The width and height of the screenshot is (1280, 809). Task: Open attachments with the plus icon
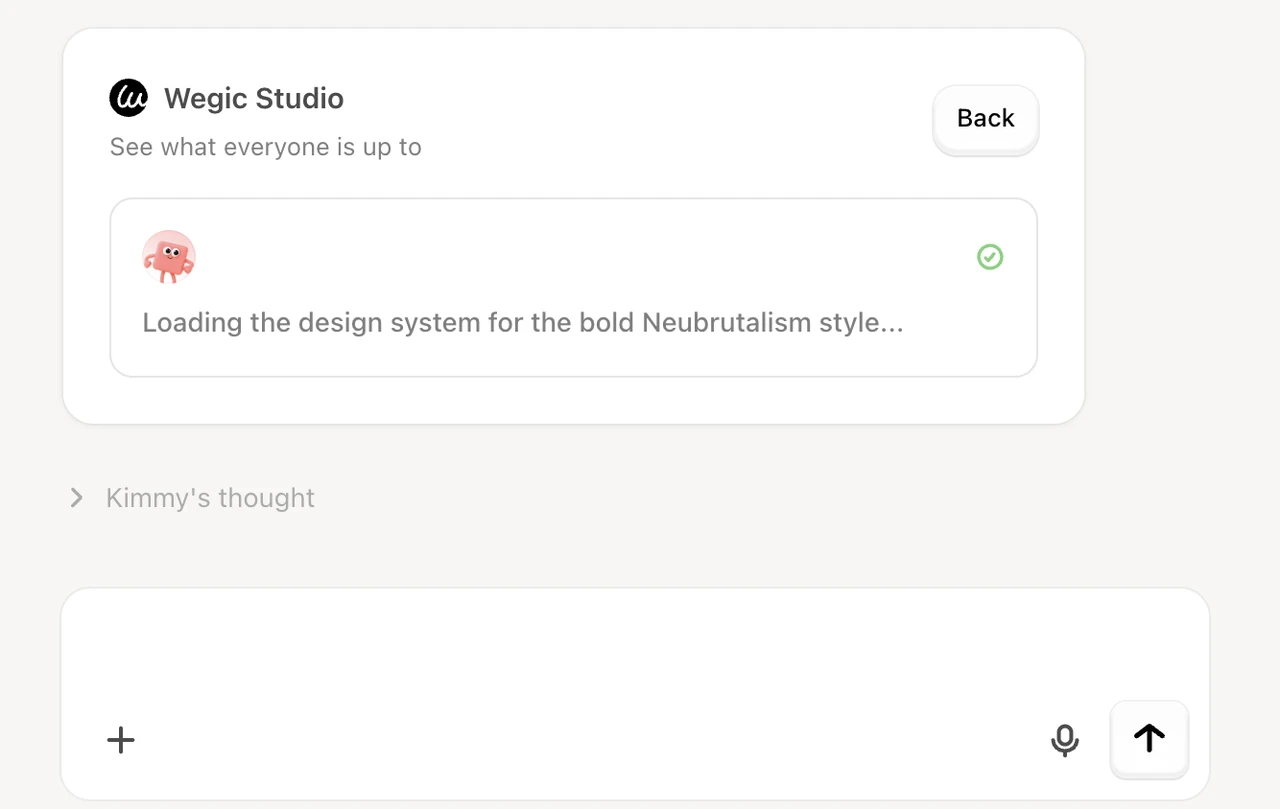[121, 740]
